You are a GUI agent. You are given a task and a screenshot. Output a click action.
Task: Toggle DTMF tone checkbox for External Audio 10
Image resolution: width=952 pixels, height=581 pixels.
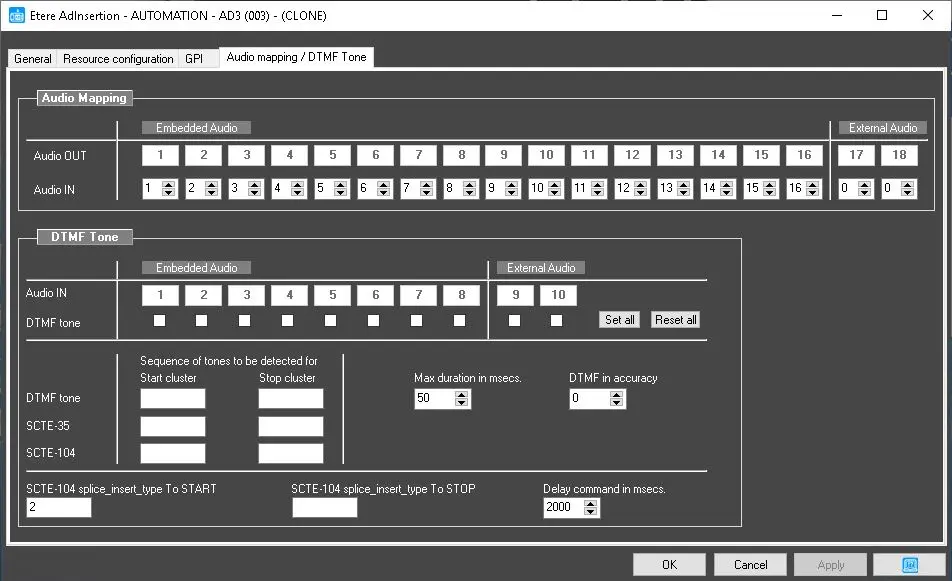tap(557, 321)
